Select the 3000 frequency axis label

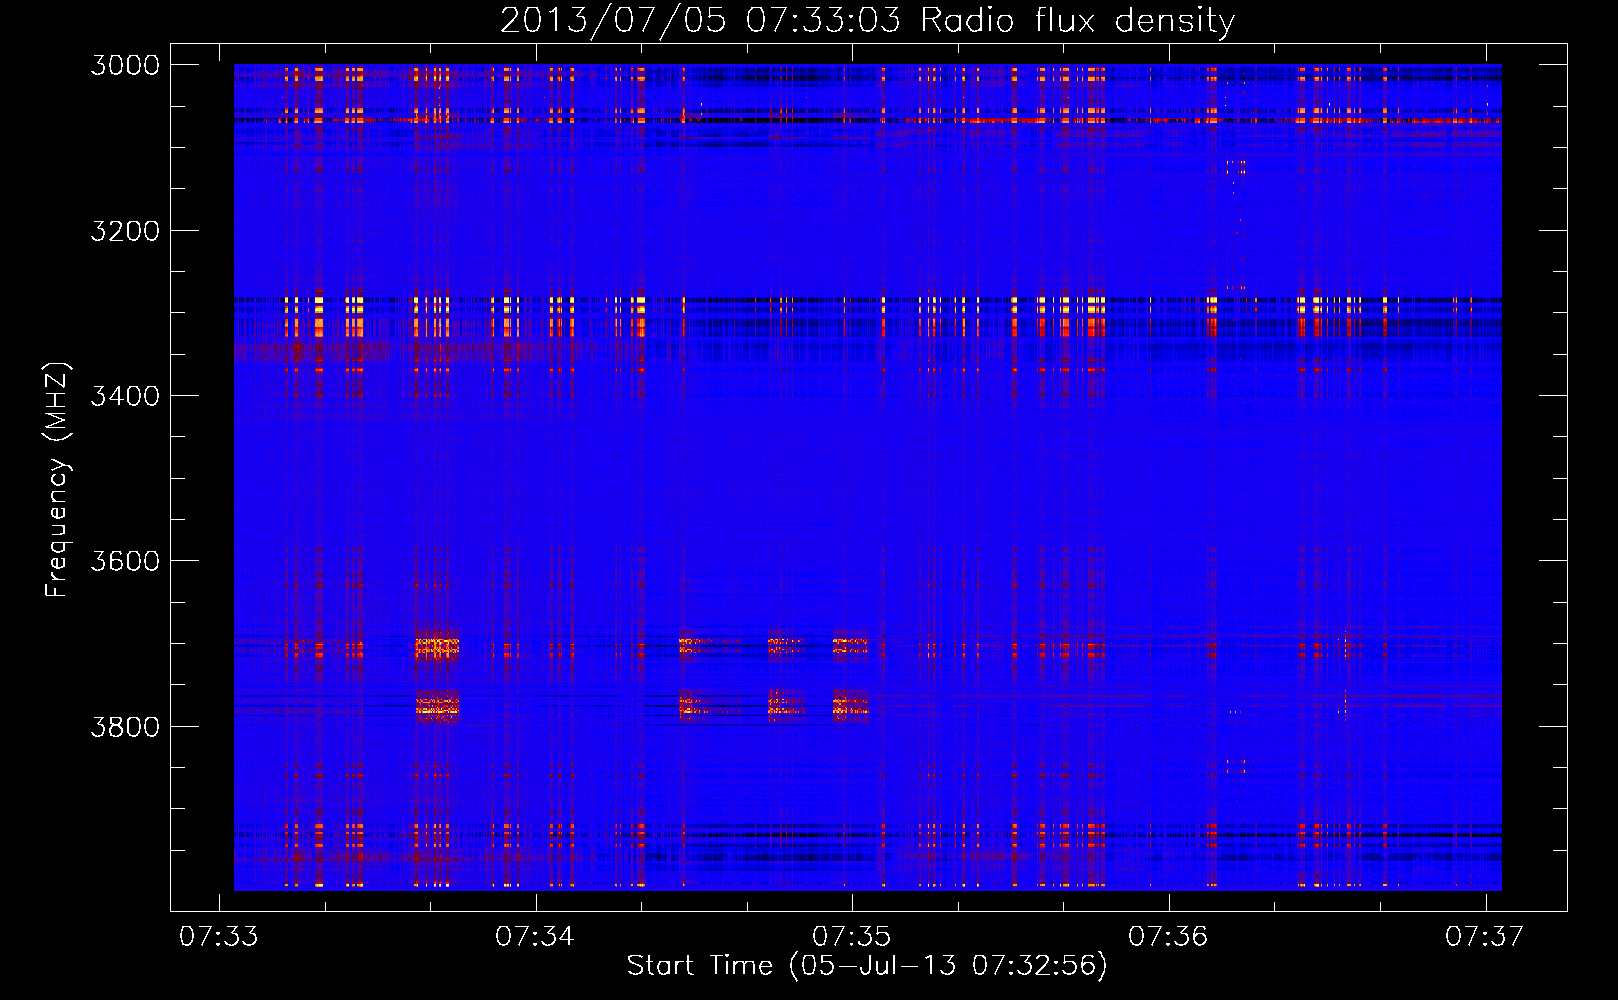[x=125, y=65]
